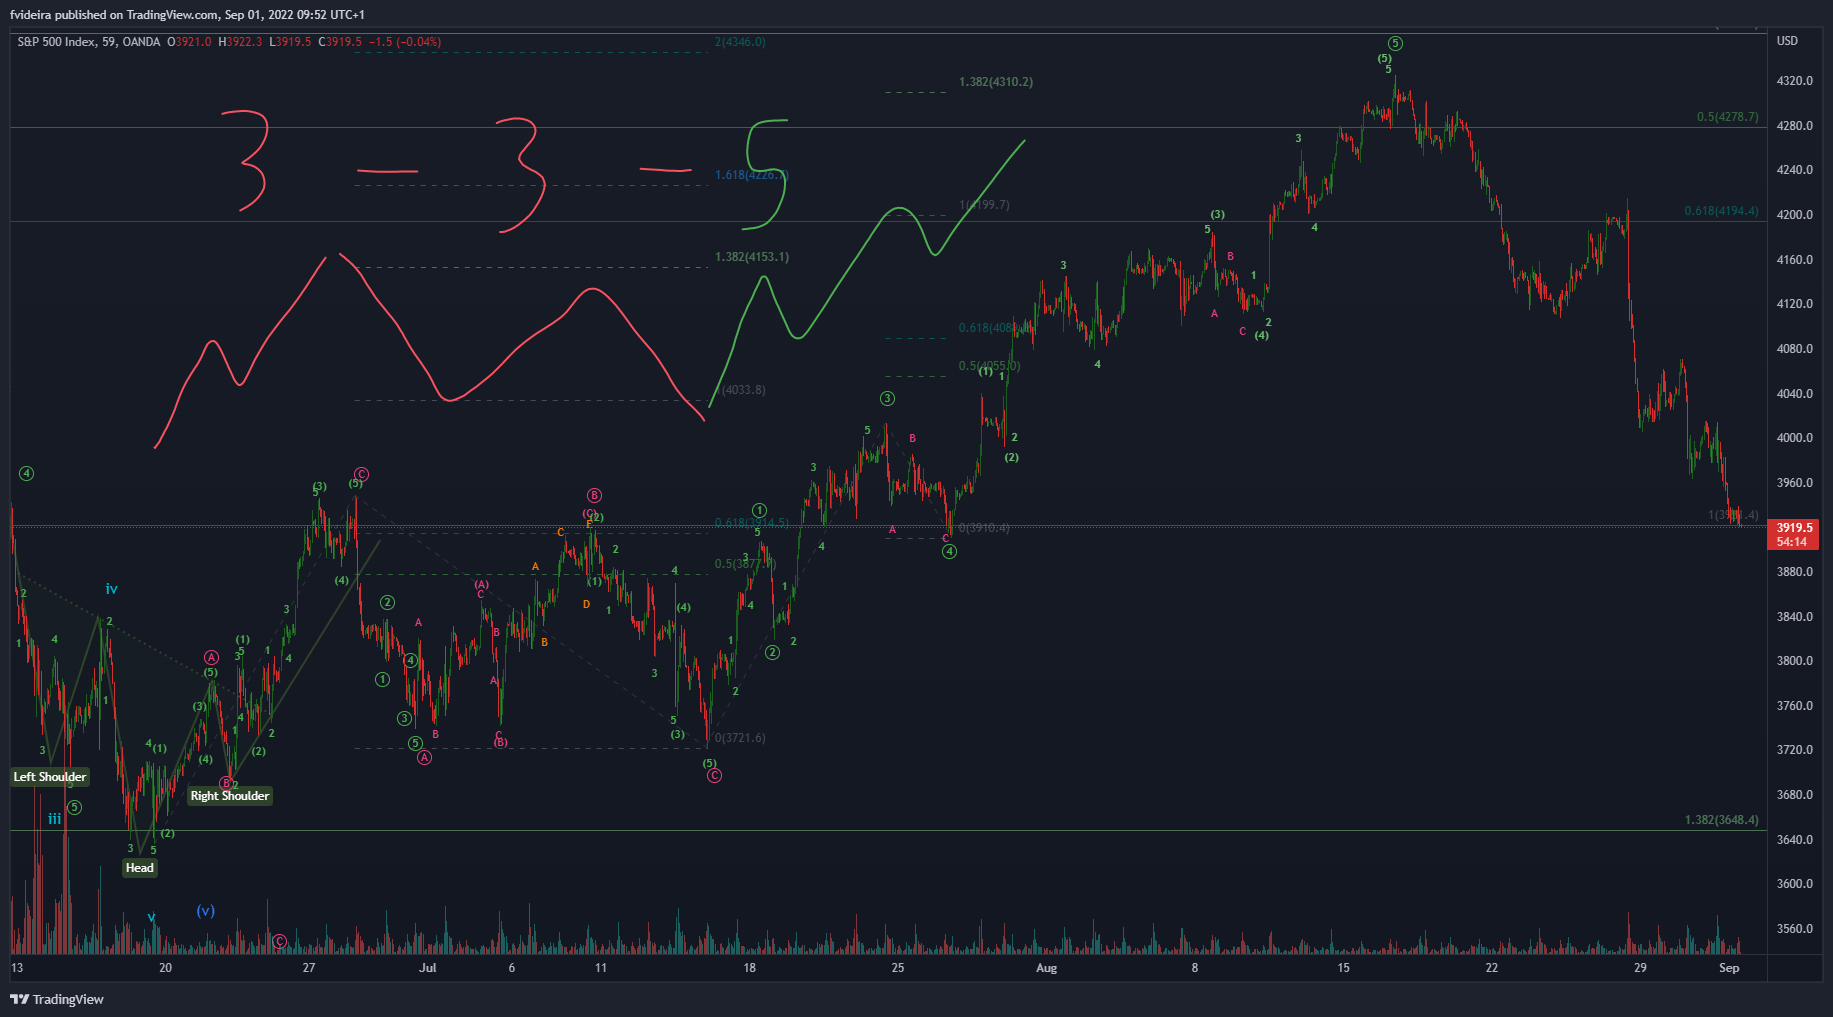Click the 'Head' pattern label
Viewport: 1833px width, 1017px height.
(x=140, y=868)
